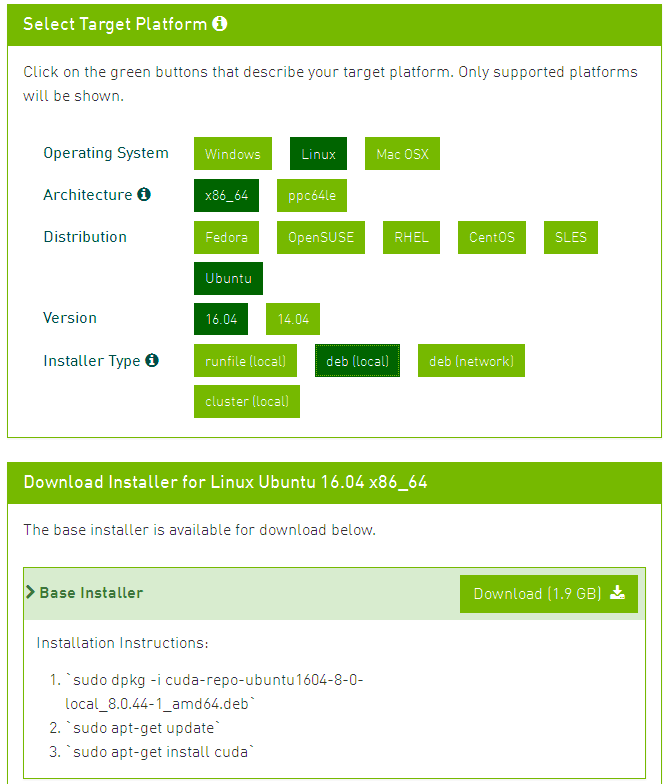Open the Select Target Platform info icon

[x=220, y=24]
